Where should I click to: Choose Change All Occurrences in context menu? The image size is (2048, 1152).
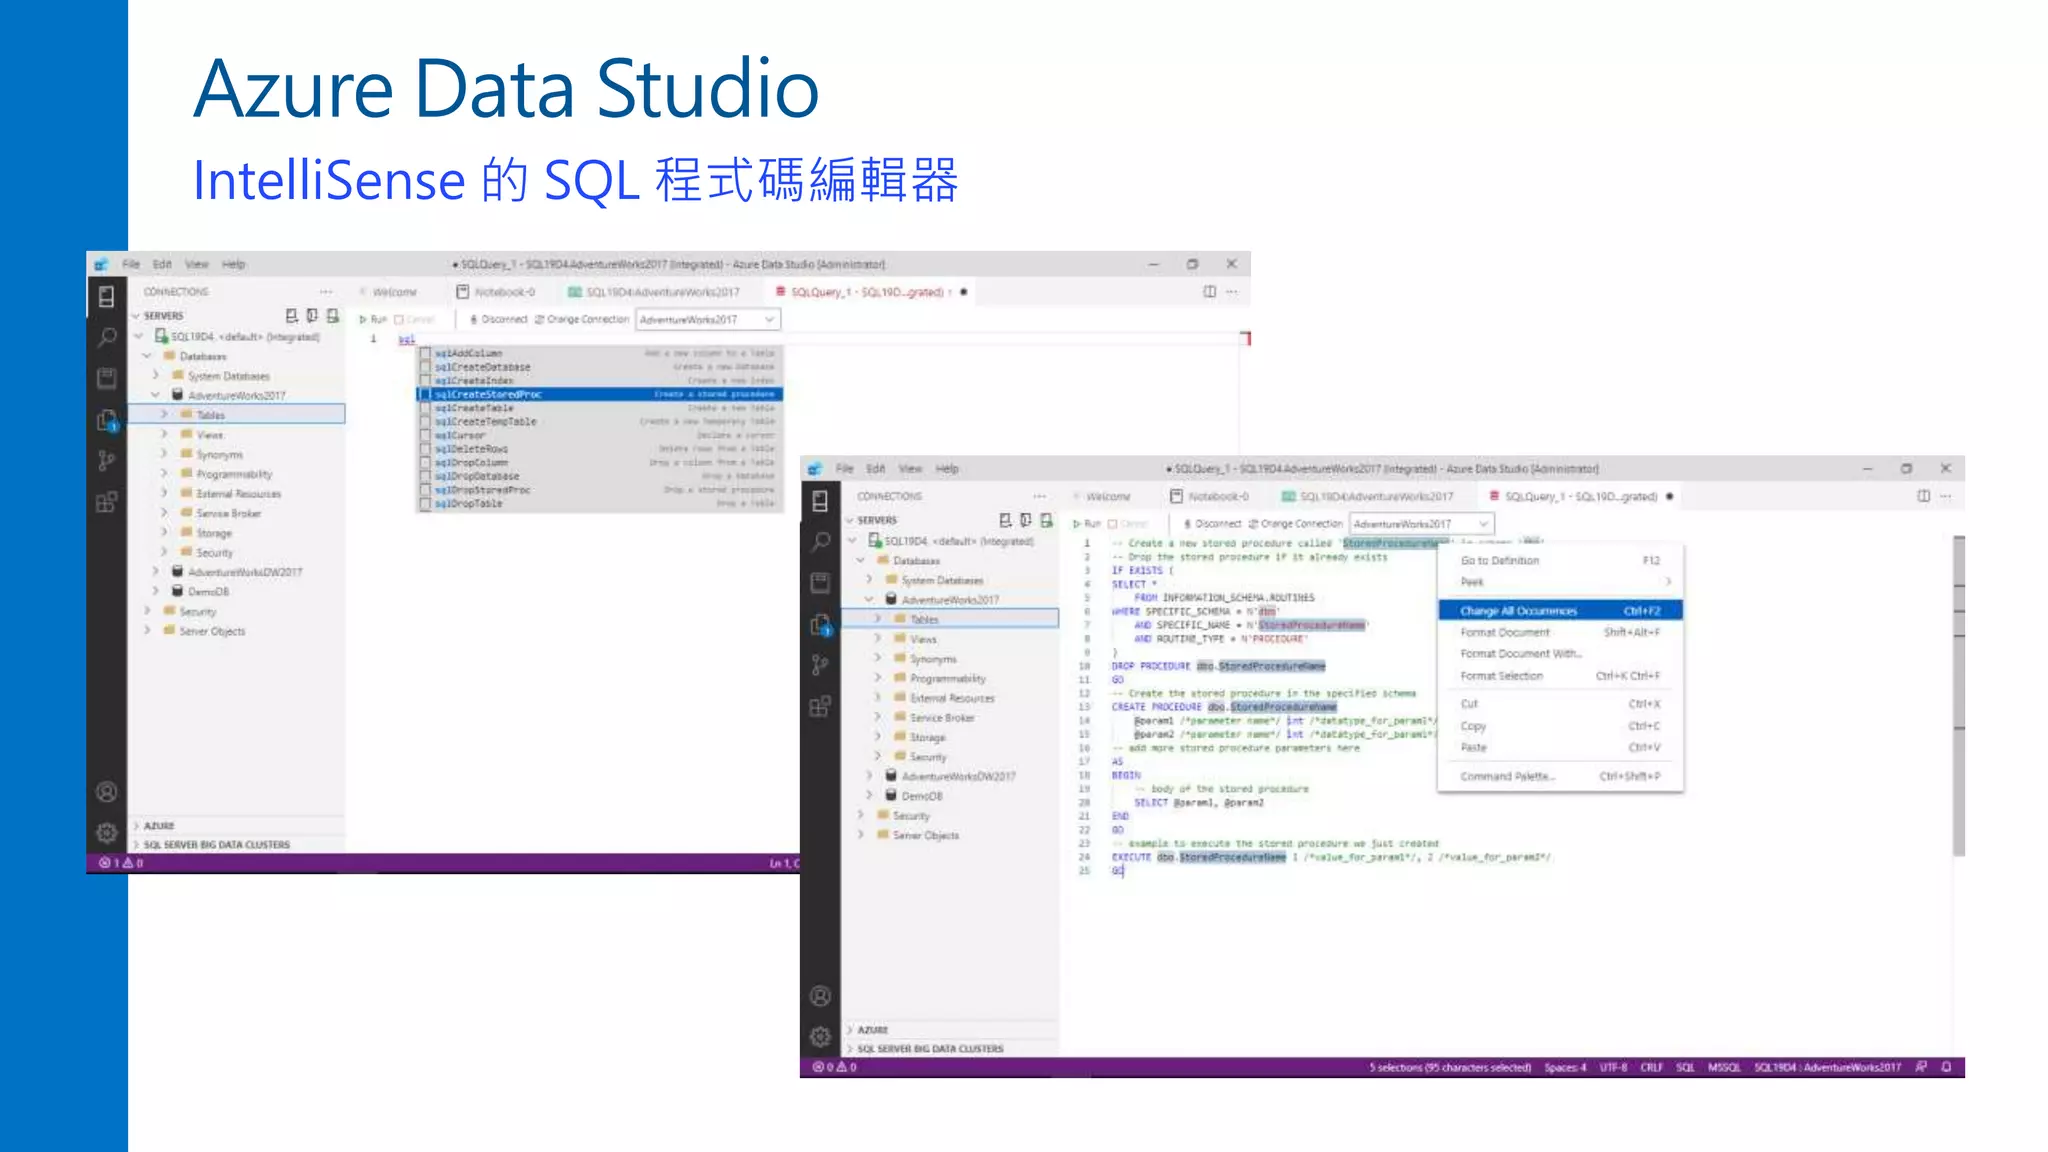pyautogui.click(x=1560, y=611)
